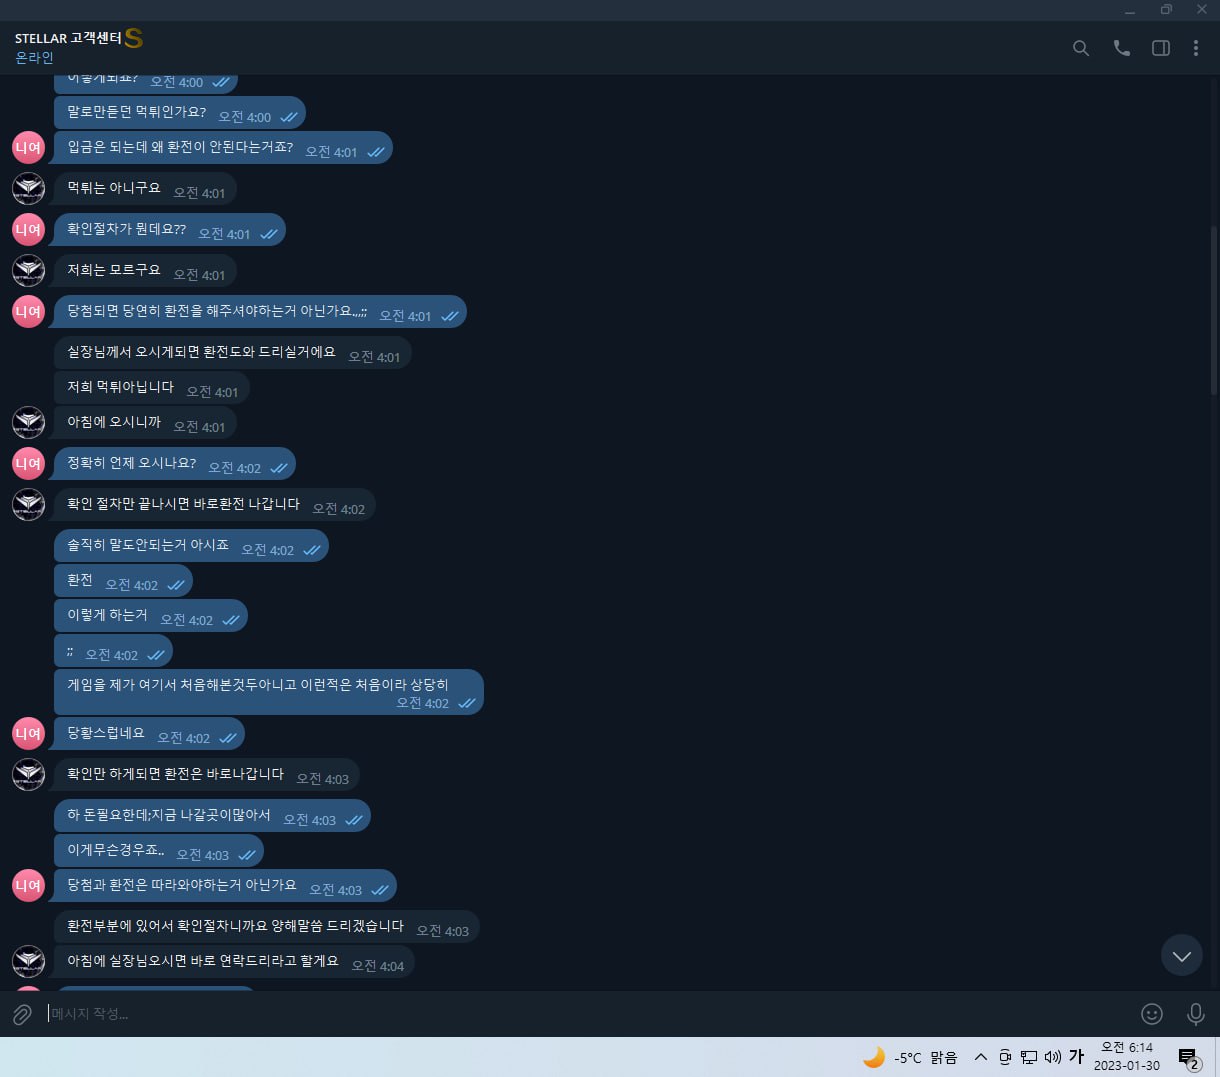Screen dimensions: 1220x1077
Task: Toggle Korean IME 가 language indicator
Action: [x=1077, y=1056]
